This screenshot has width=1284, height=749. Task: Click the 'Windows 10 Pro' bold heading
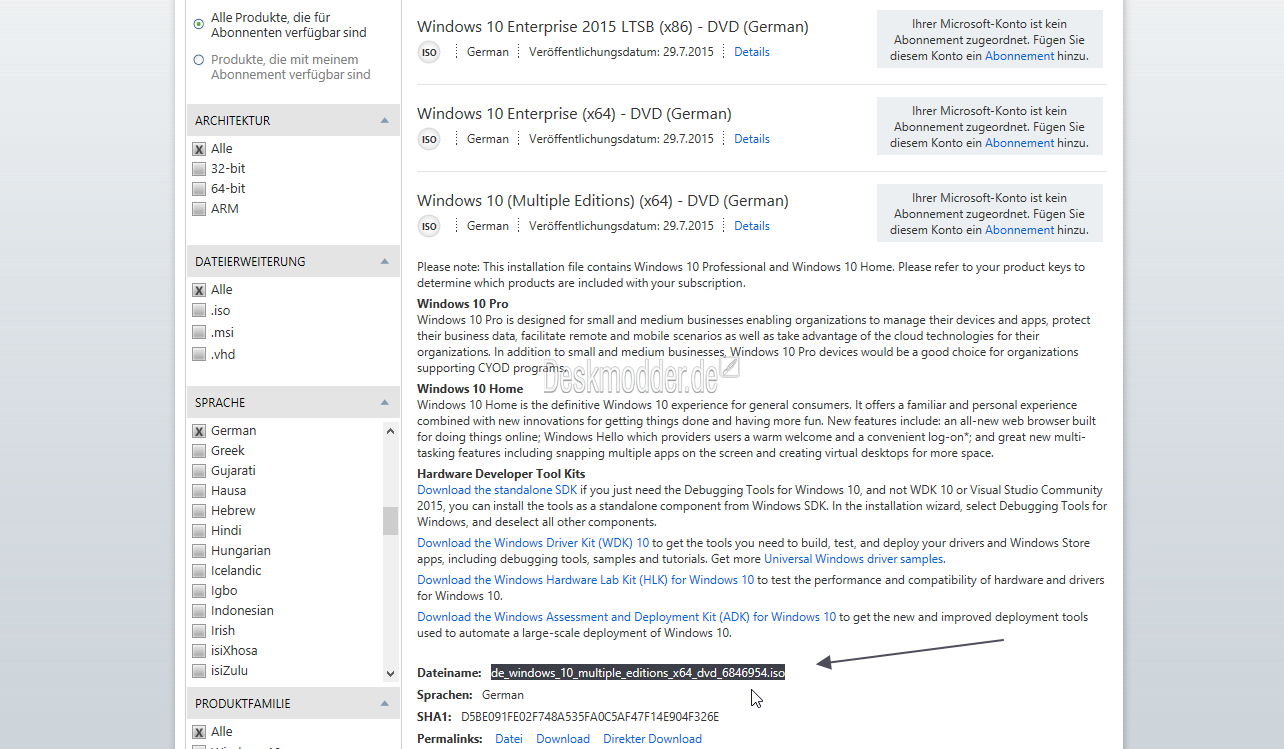point(462,304)
